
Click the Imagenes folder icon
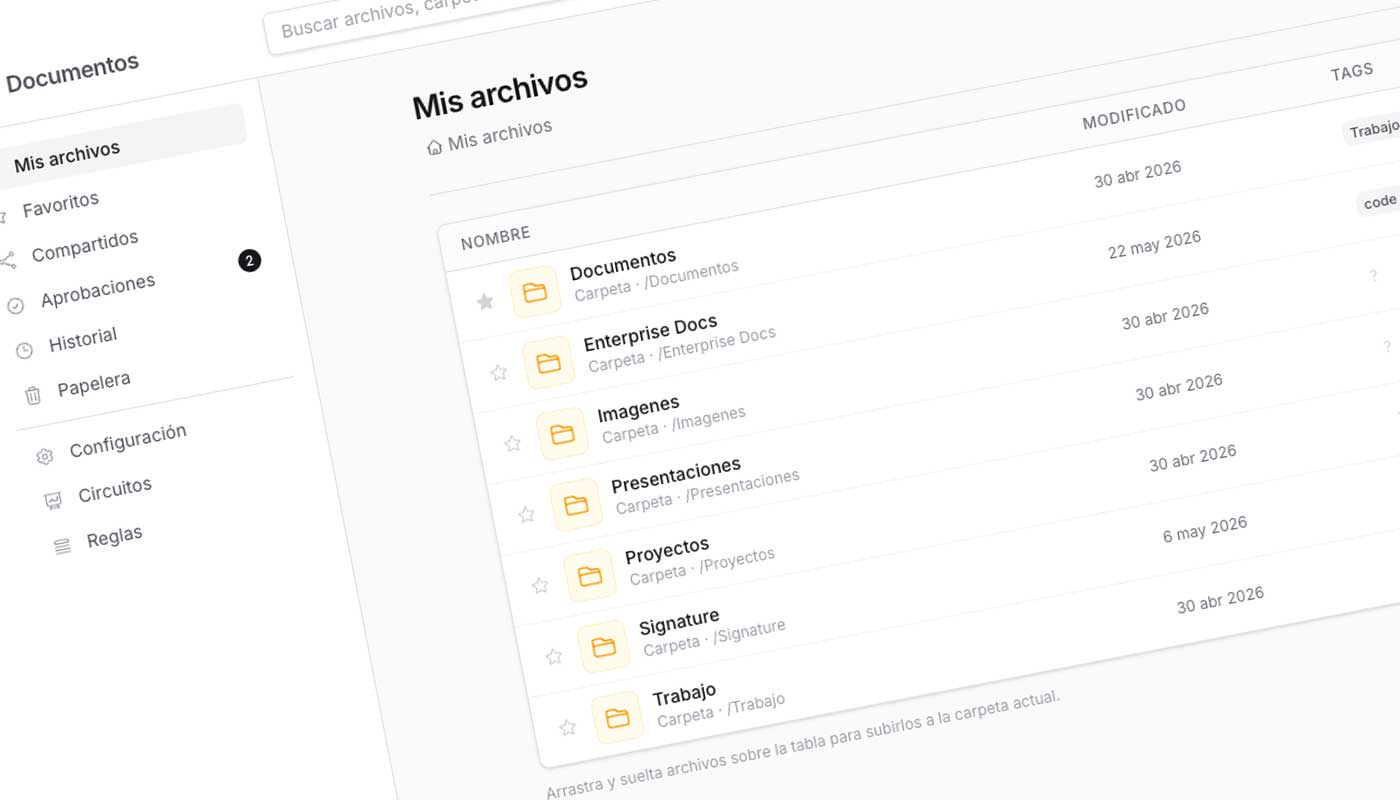(x=562, y=434)
